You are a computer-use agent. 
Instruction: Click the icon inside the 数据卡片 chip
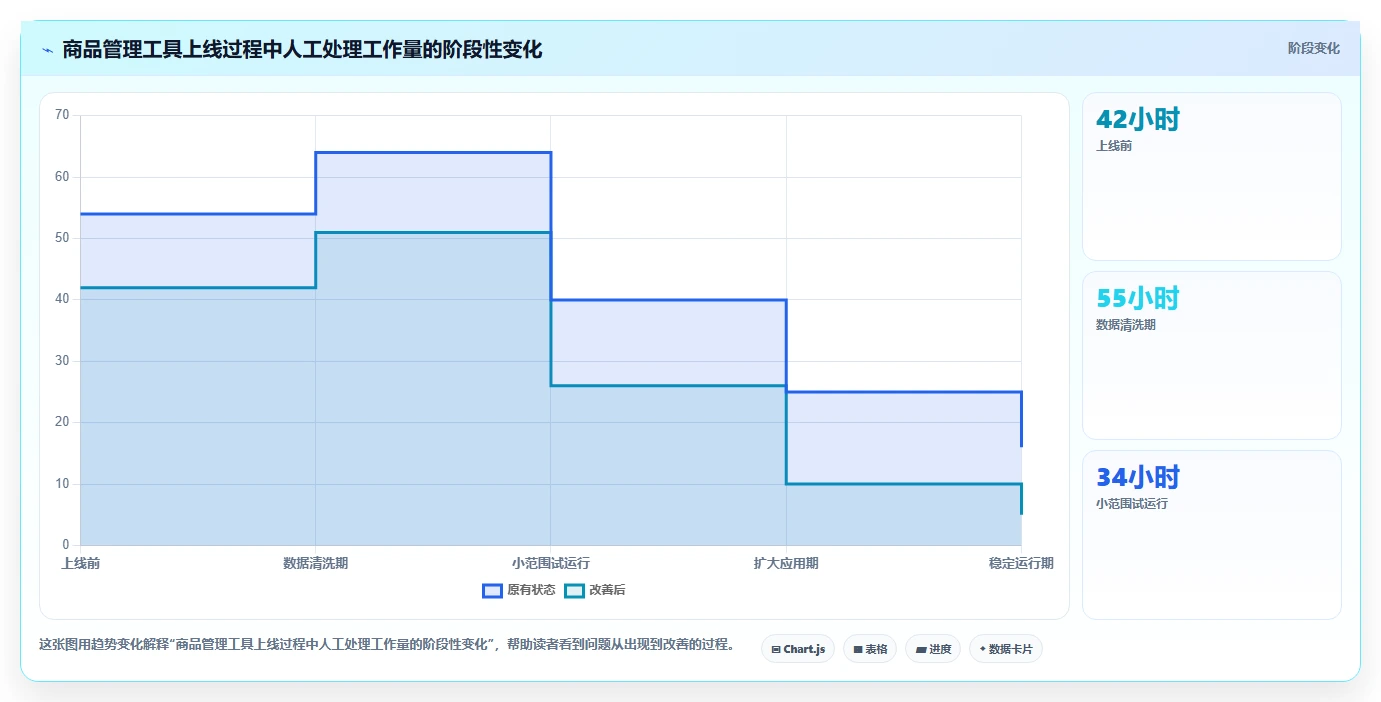point(982,650)
